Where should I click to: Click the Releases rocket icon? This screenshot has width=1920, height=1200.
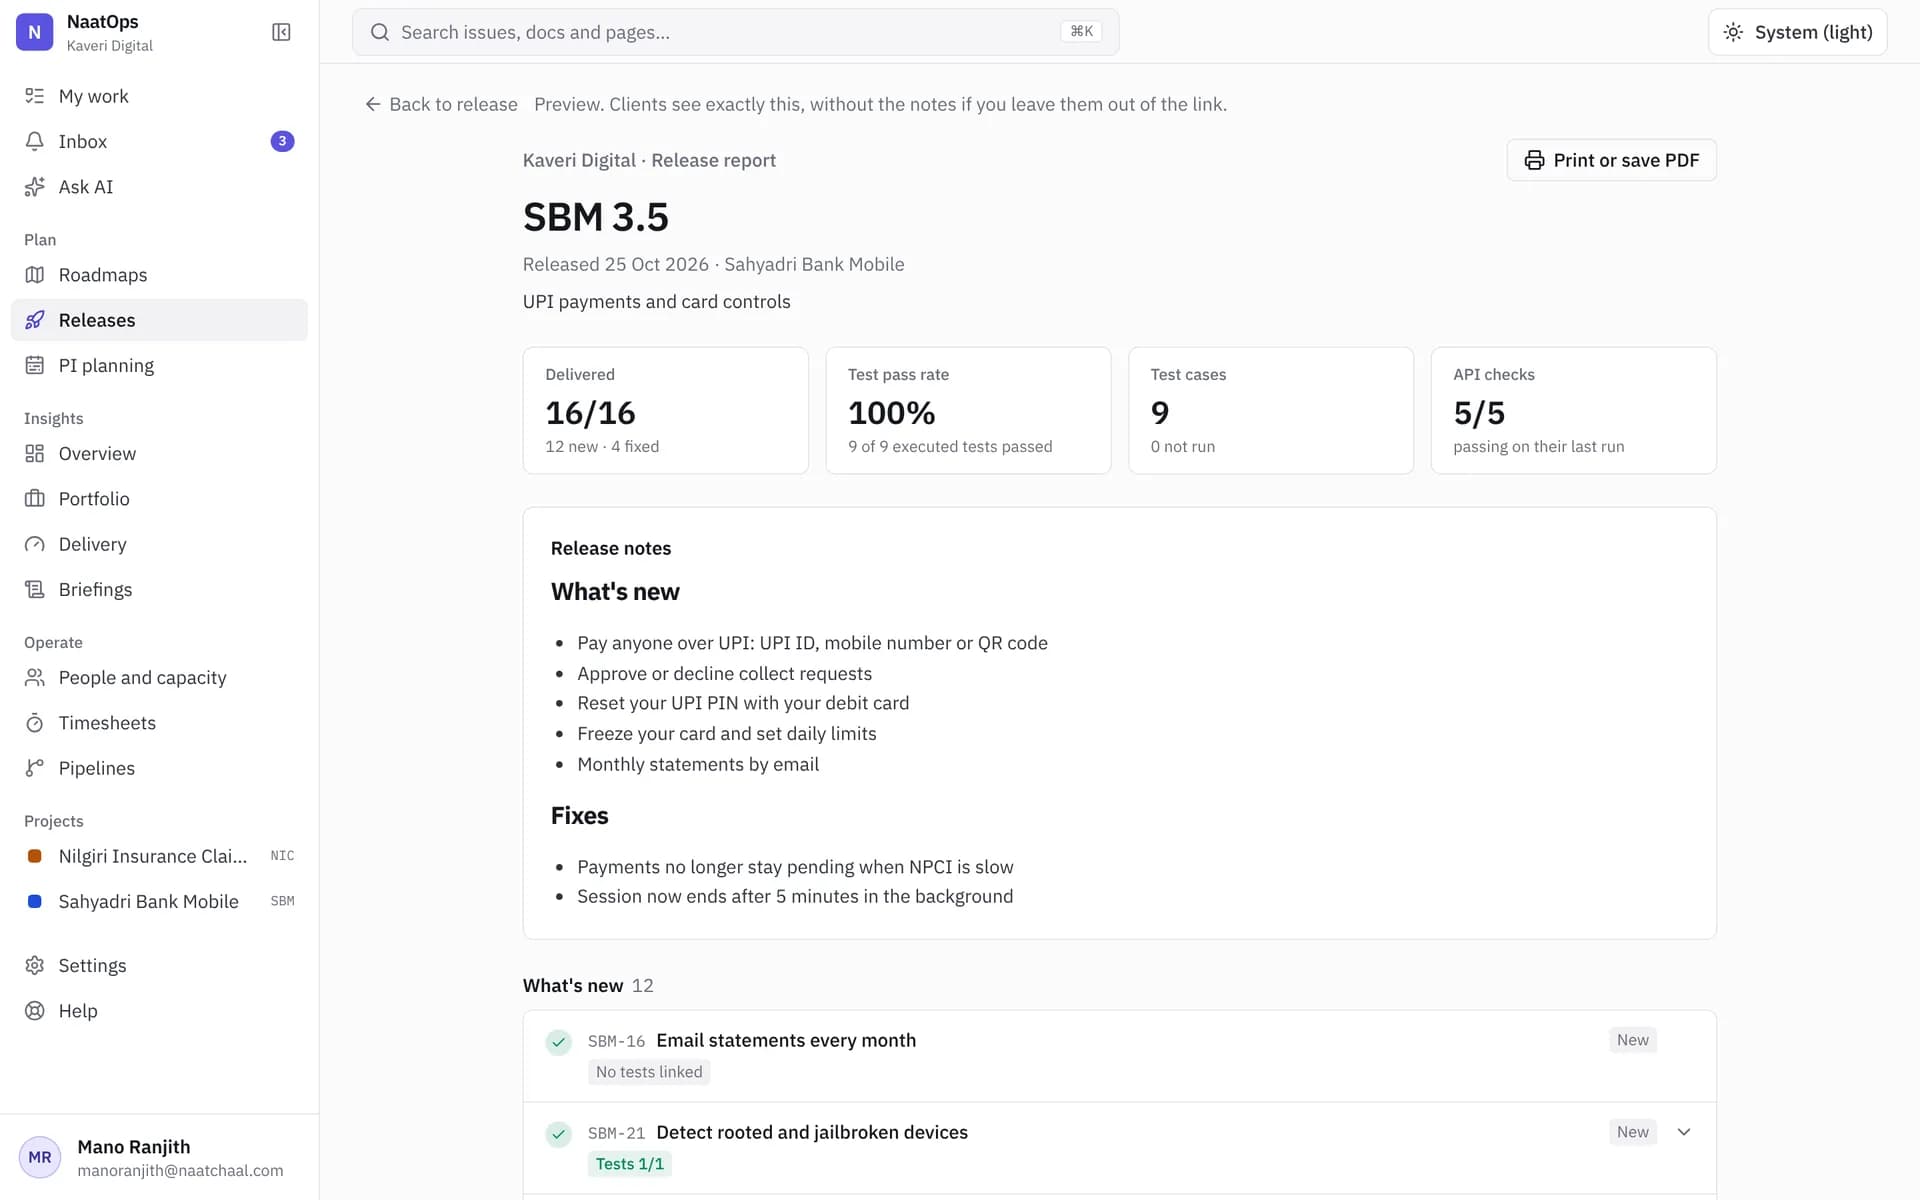34,320
